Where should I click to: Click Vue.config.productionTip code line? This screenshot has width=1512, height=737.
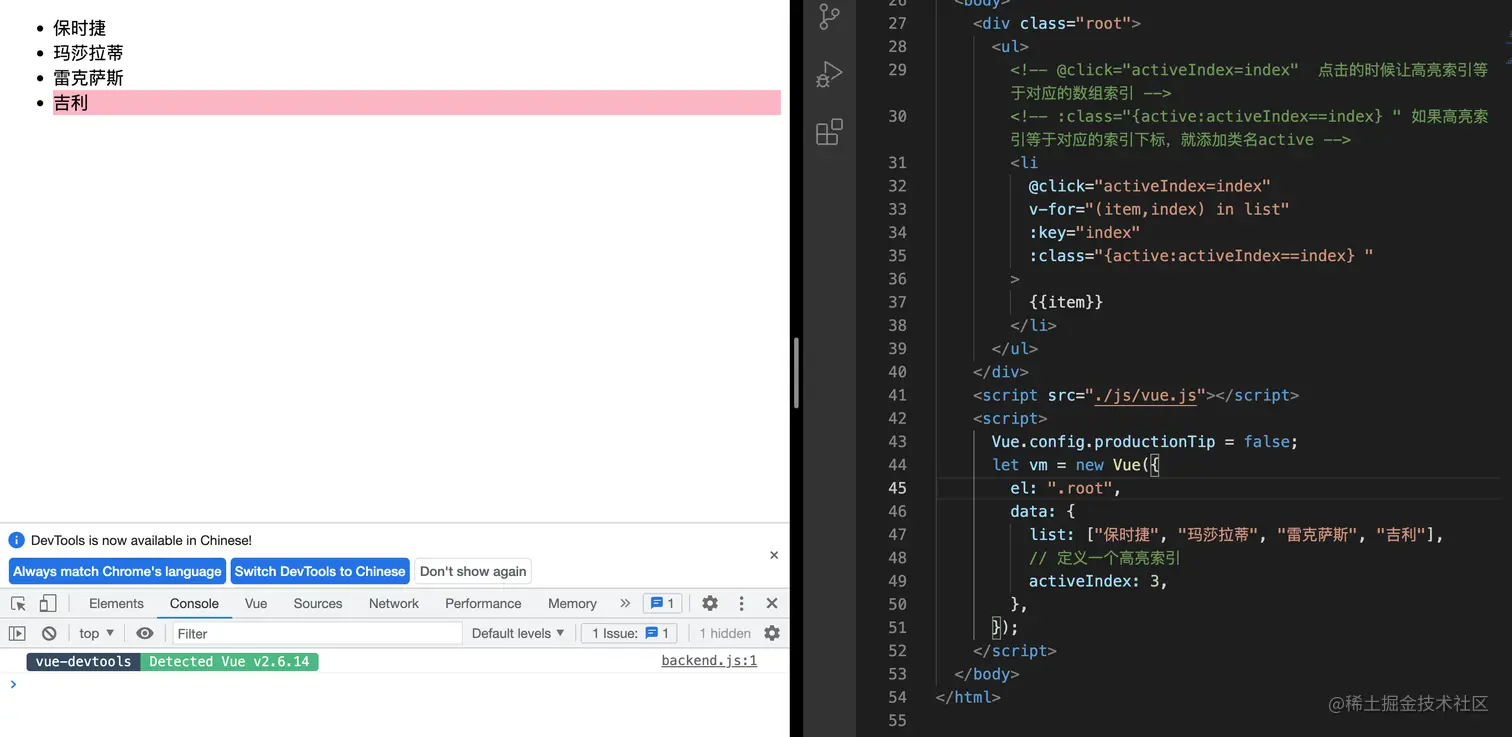1145,442
